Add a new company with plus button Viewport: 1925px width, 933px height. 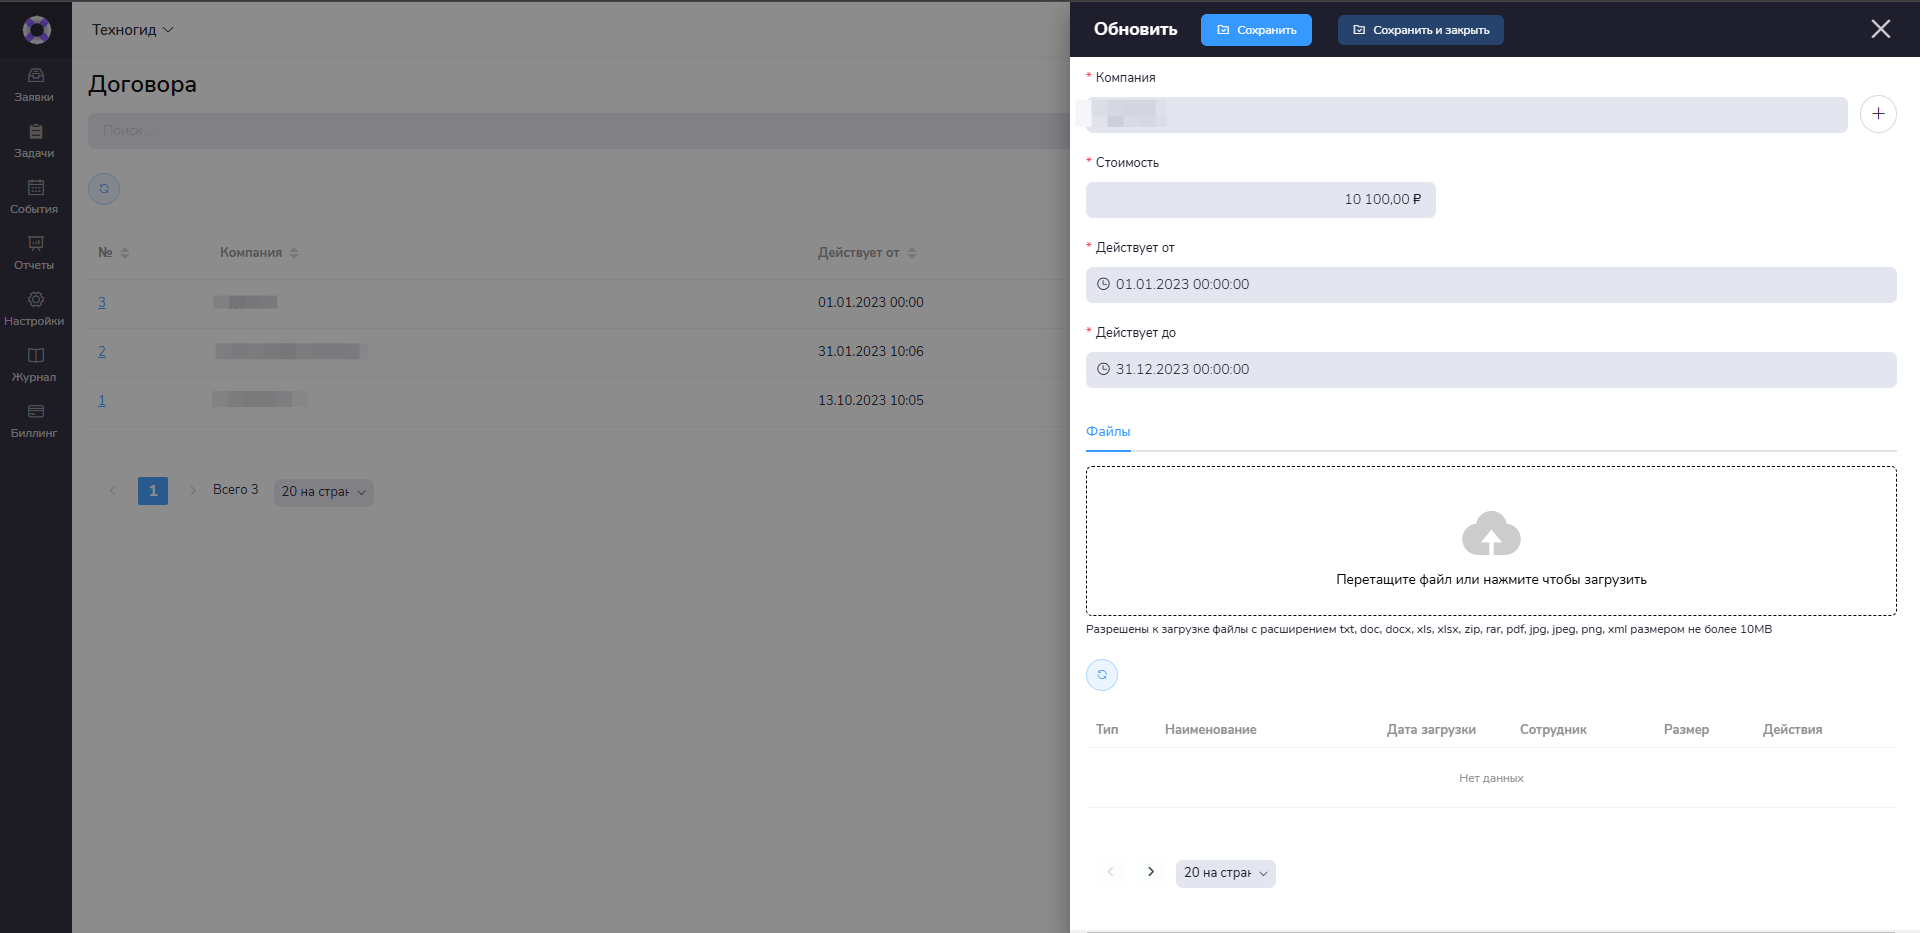point(1878,114)
